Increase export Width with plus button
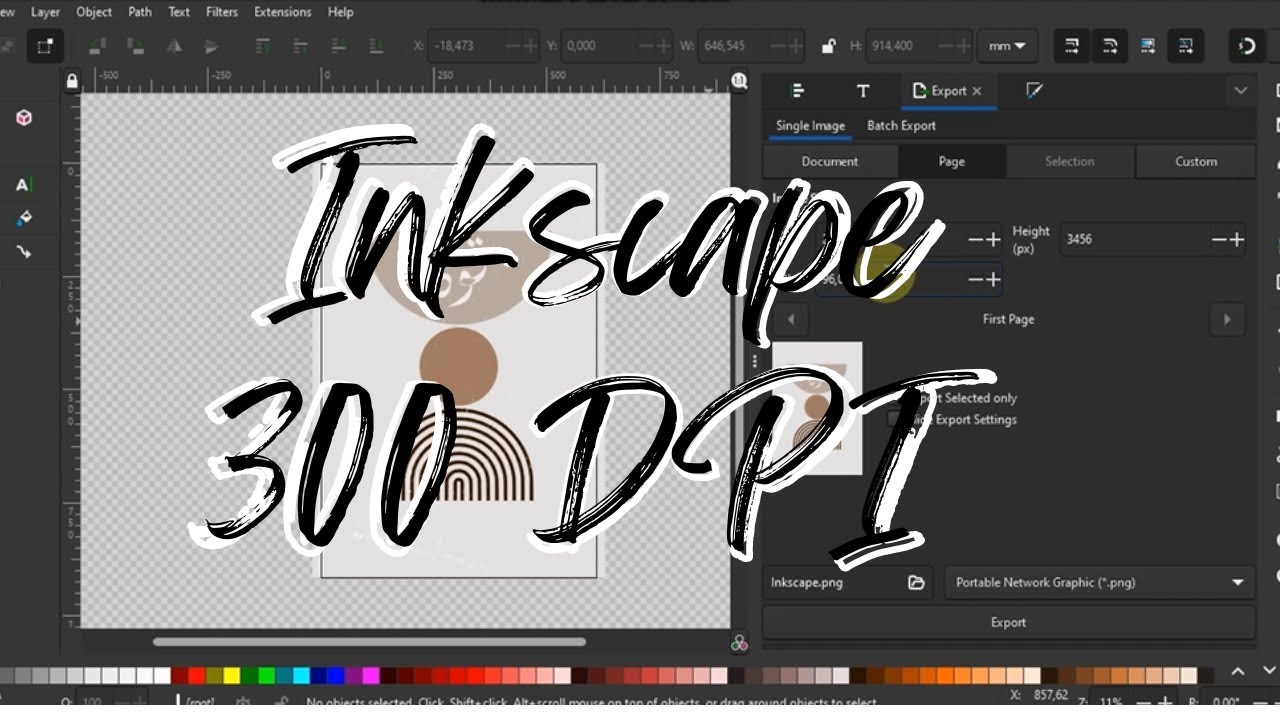Image resolution: width=1280 pixels, height=720 pixels. point(993,240)
